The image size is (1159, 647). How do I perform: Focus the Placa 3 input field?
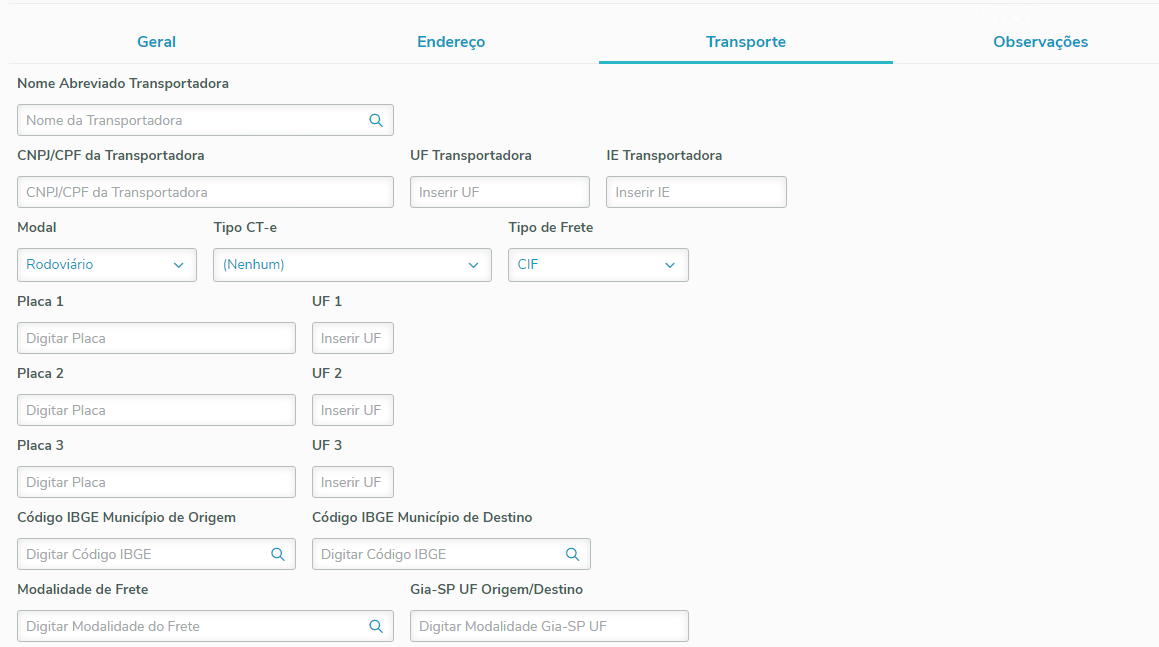click(156, 482)
